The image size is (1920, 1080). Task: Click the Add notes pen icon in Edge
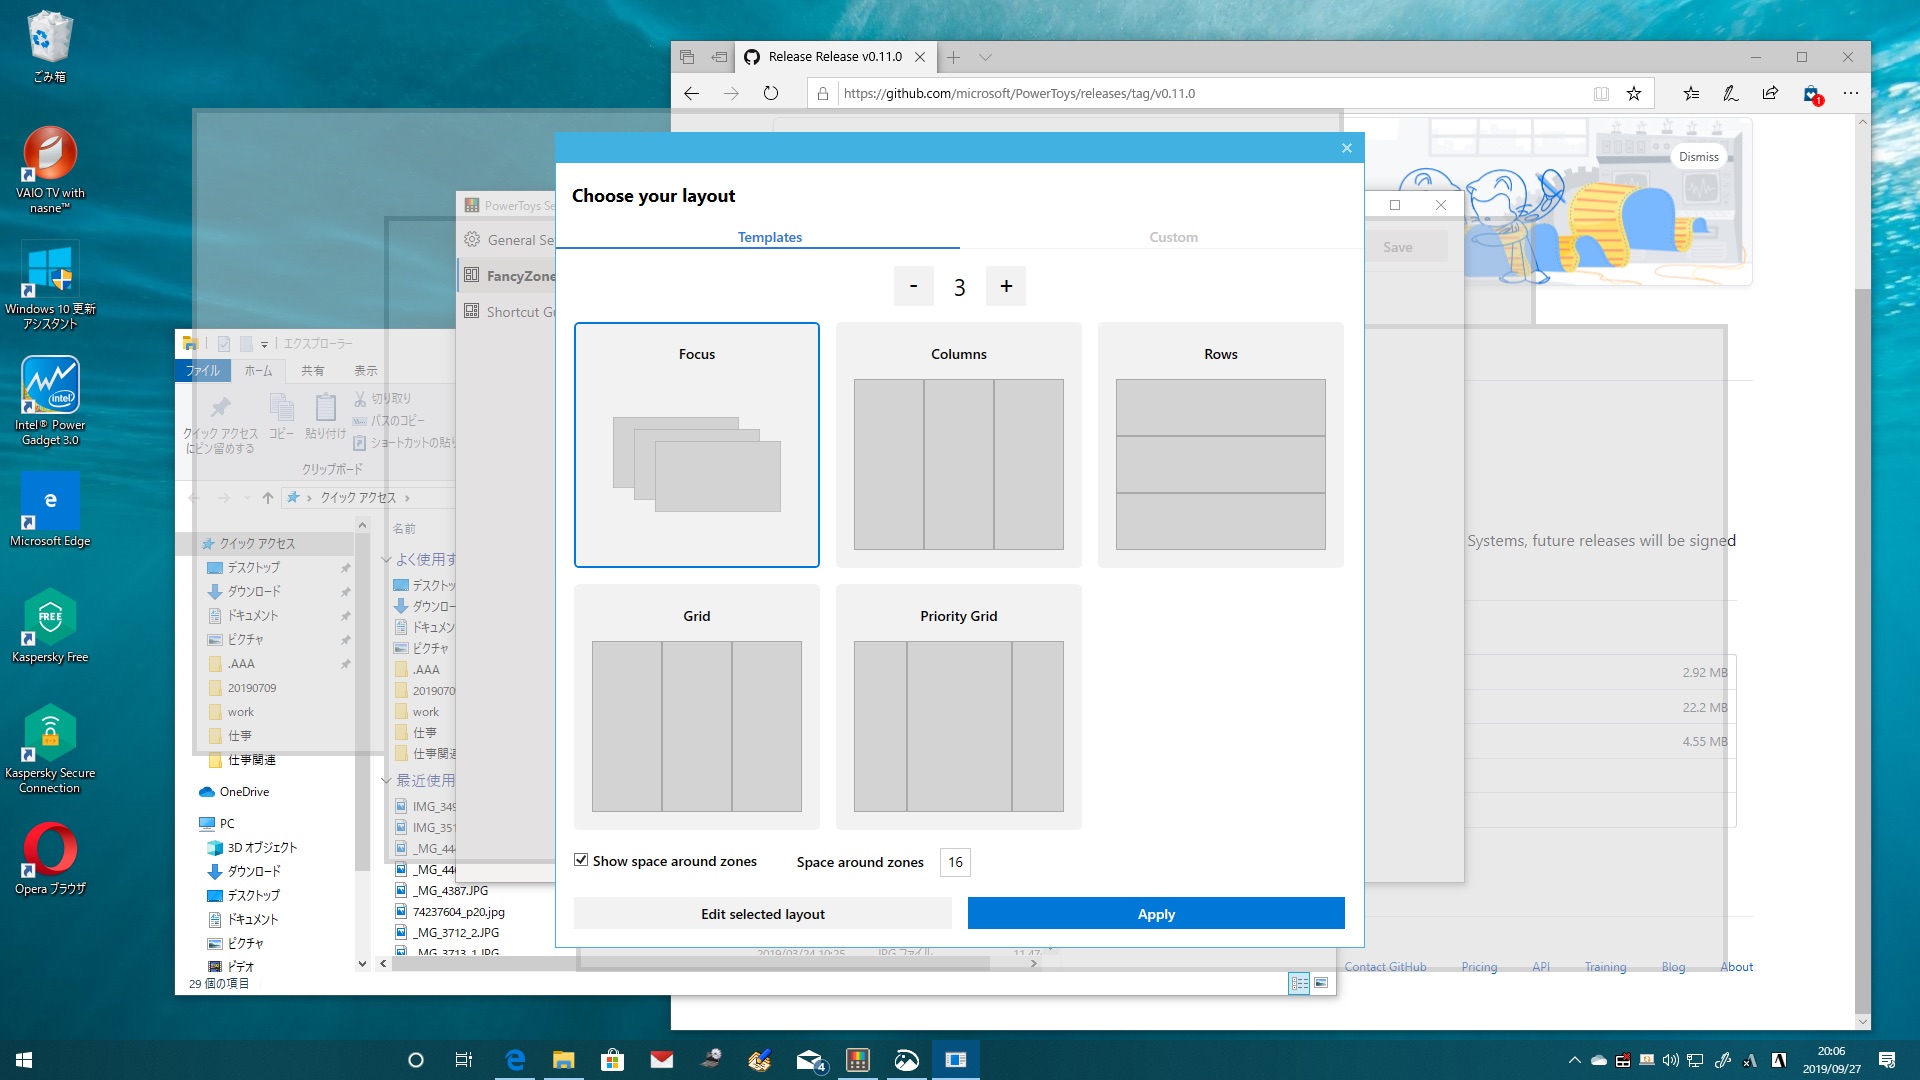[x=1731, y=93]
